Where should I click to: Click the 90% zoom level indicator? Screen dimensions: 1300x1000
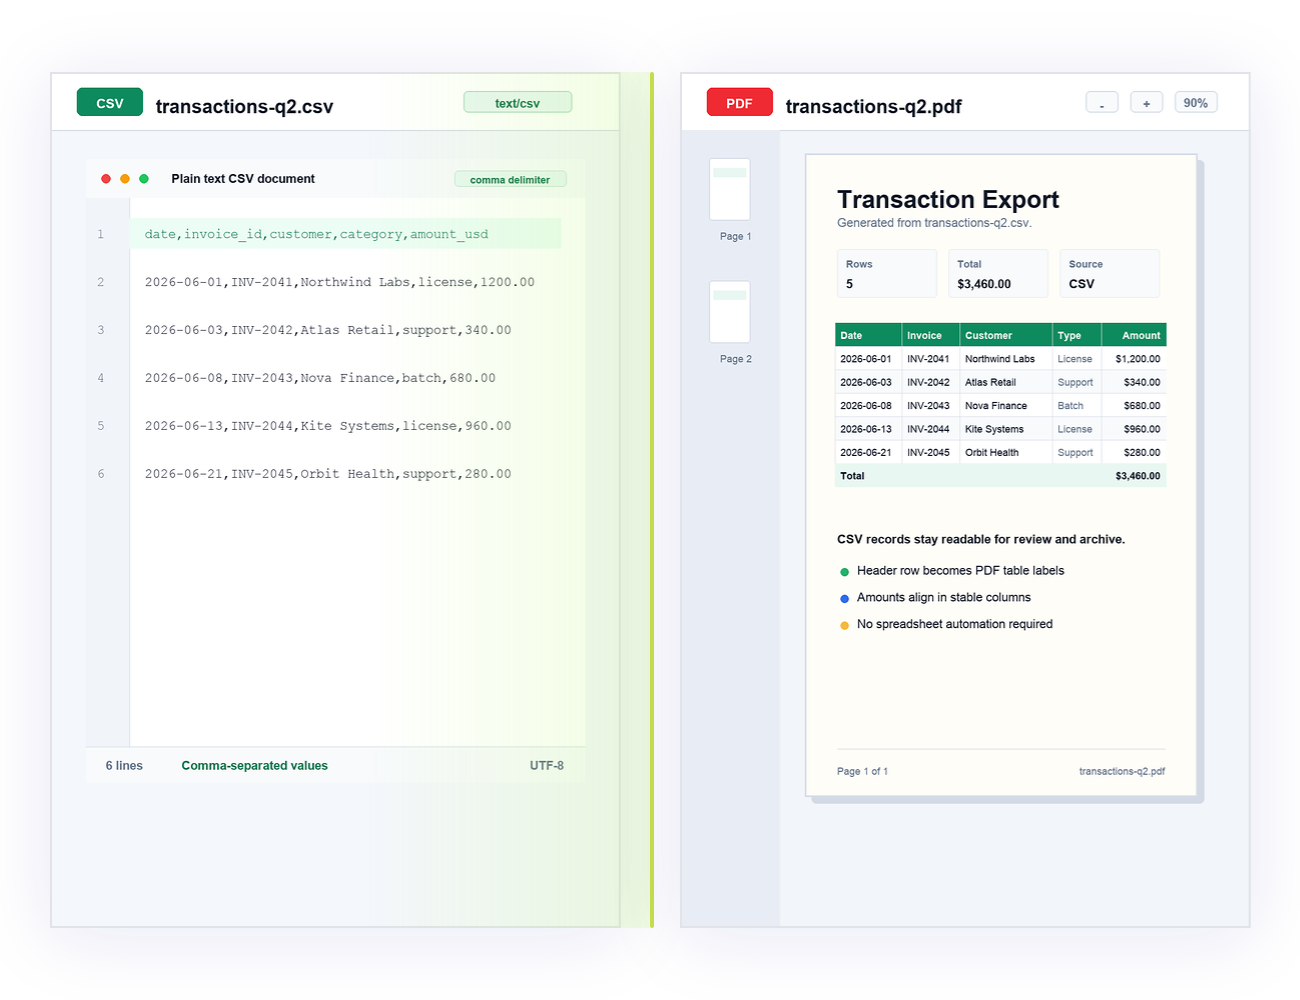coord(1196,103)
